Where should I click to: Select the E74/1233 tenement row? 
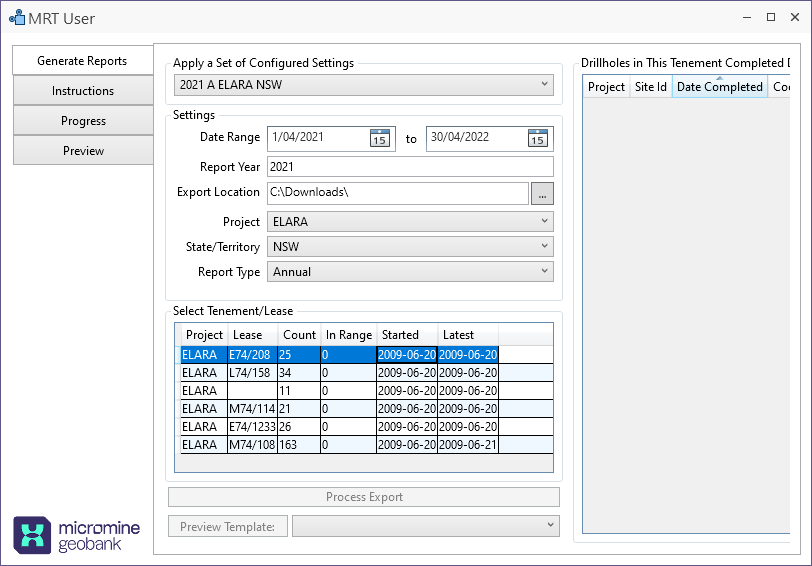(x=250, y=427)
